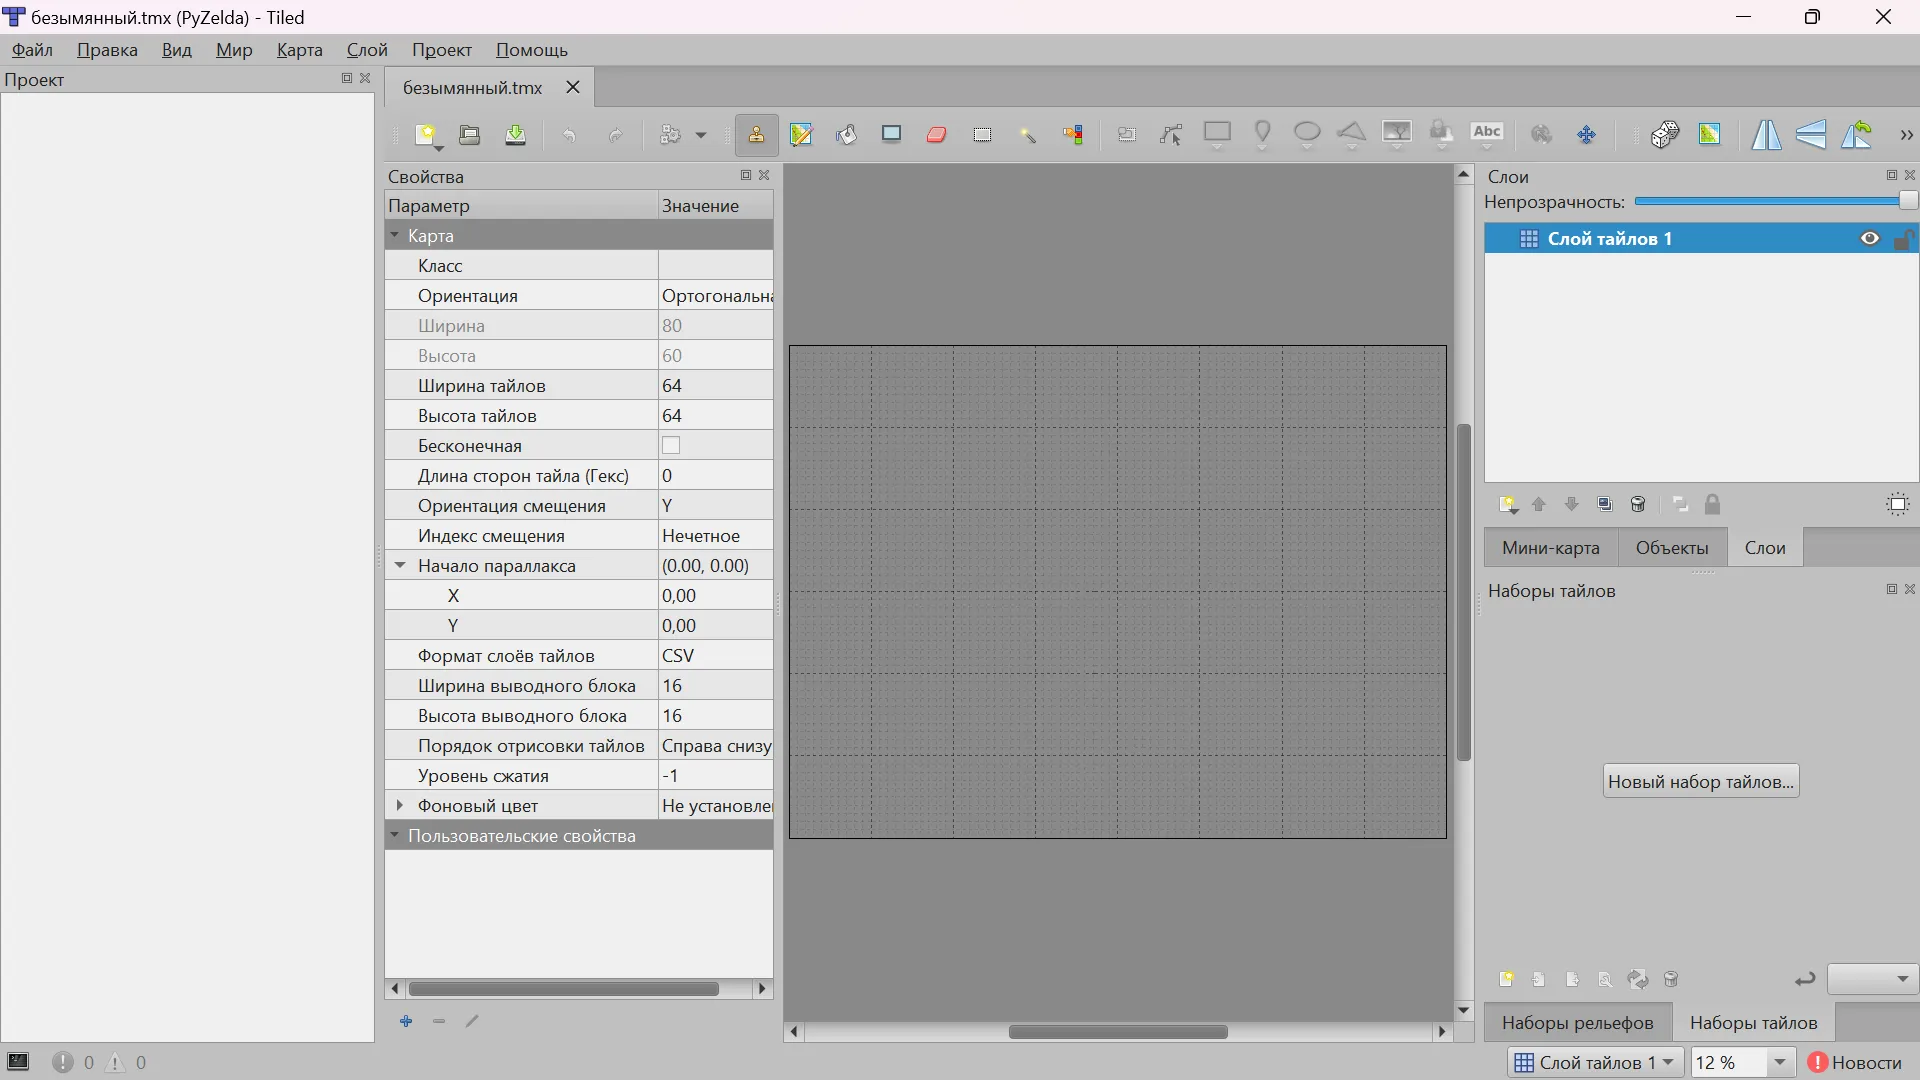The image size is (1920, 1080).
Task: Select the Terrain Brush tool
Action: click(x=801, y=135)
